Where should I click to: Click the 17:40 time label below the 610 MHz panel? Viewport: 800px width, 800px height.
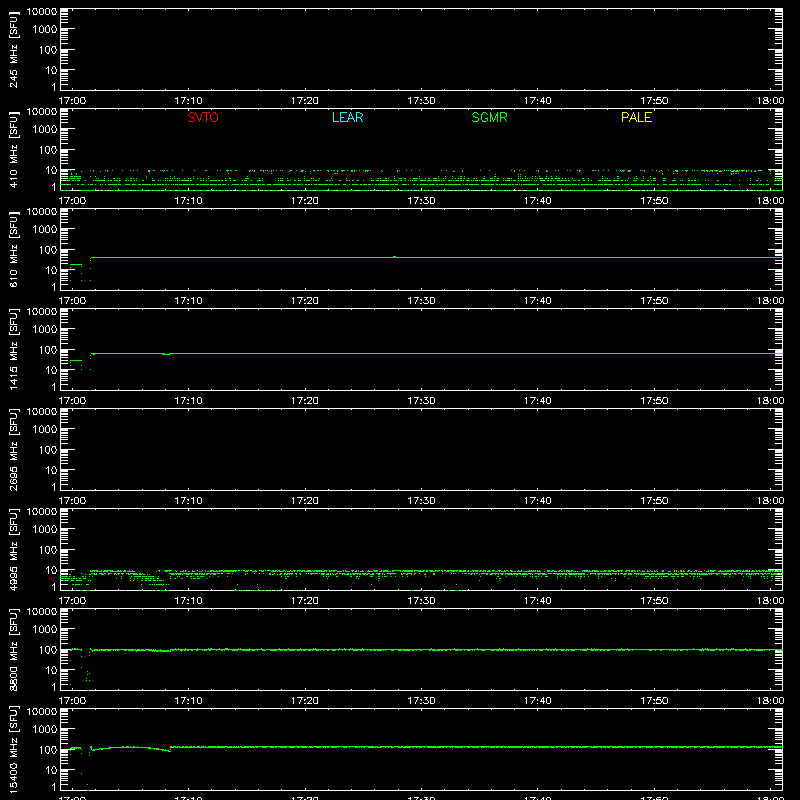point(538,301)
